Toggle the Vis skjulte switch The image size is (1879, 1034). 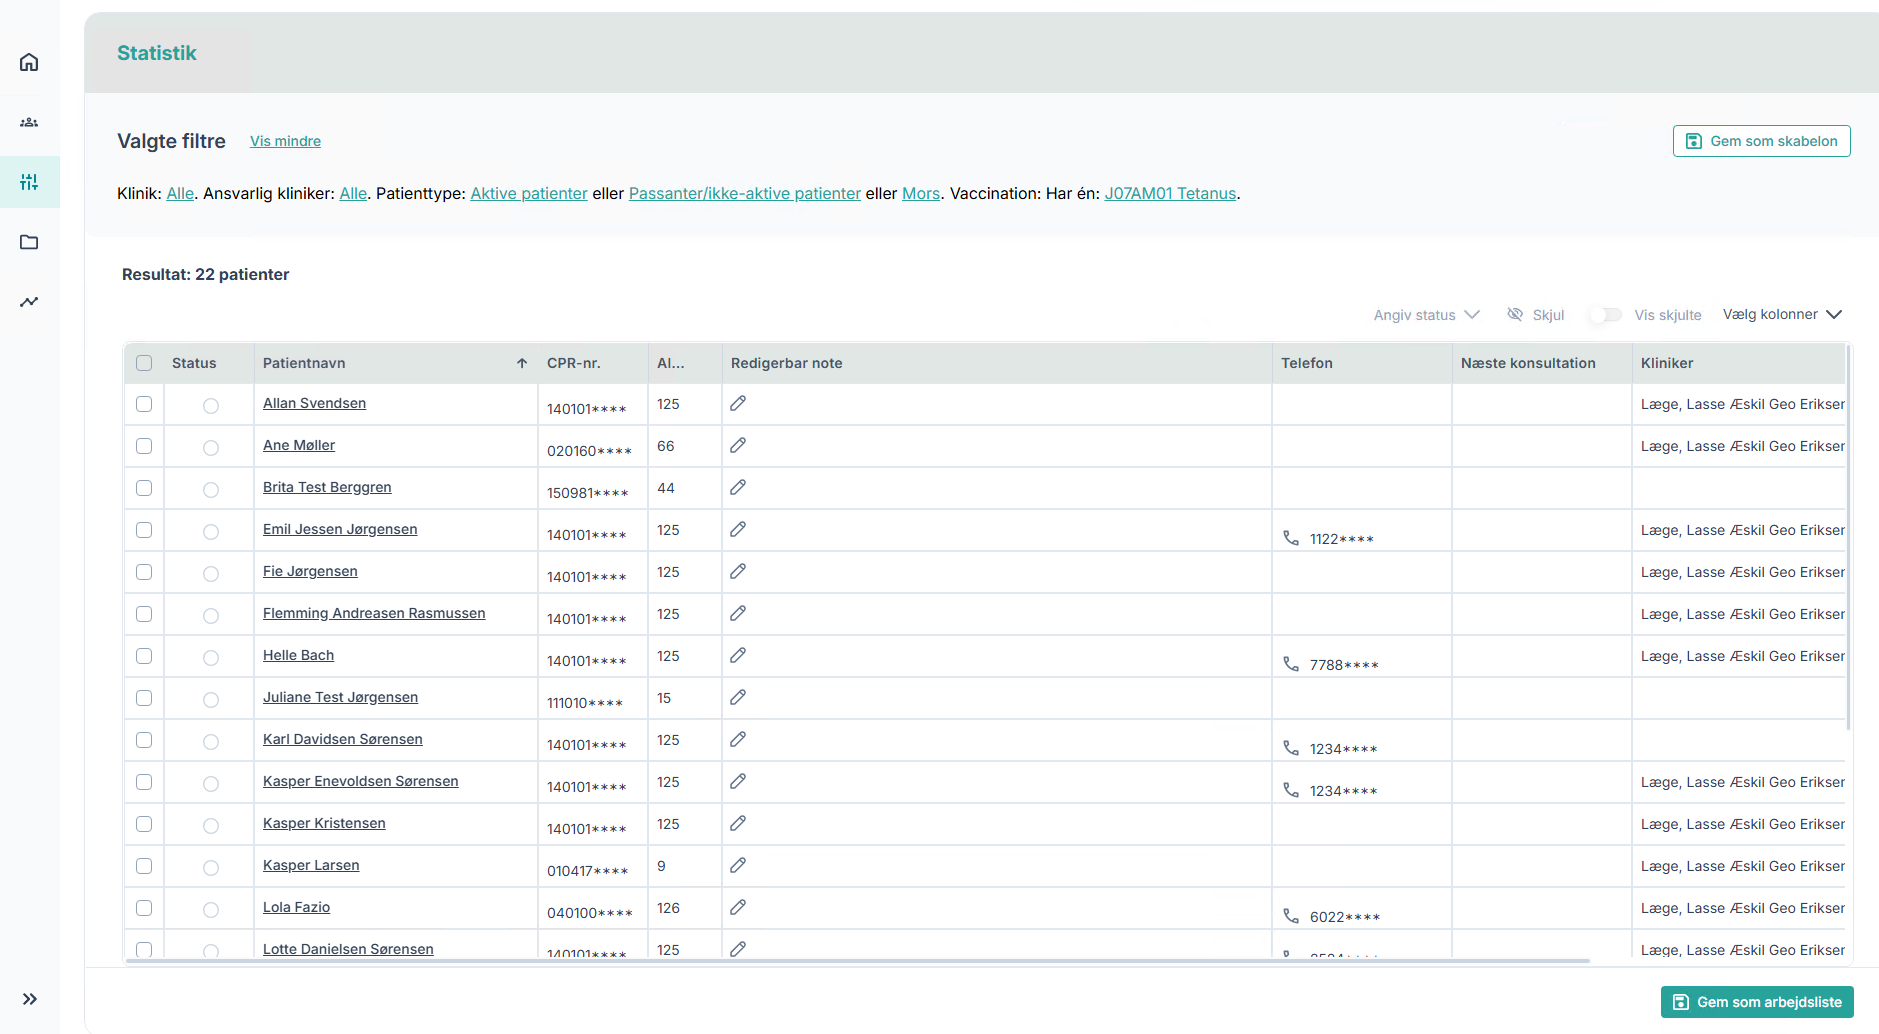tap(1606, 315)
